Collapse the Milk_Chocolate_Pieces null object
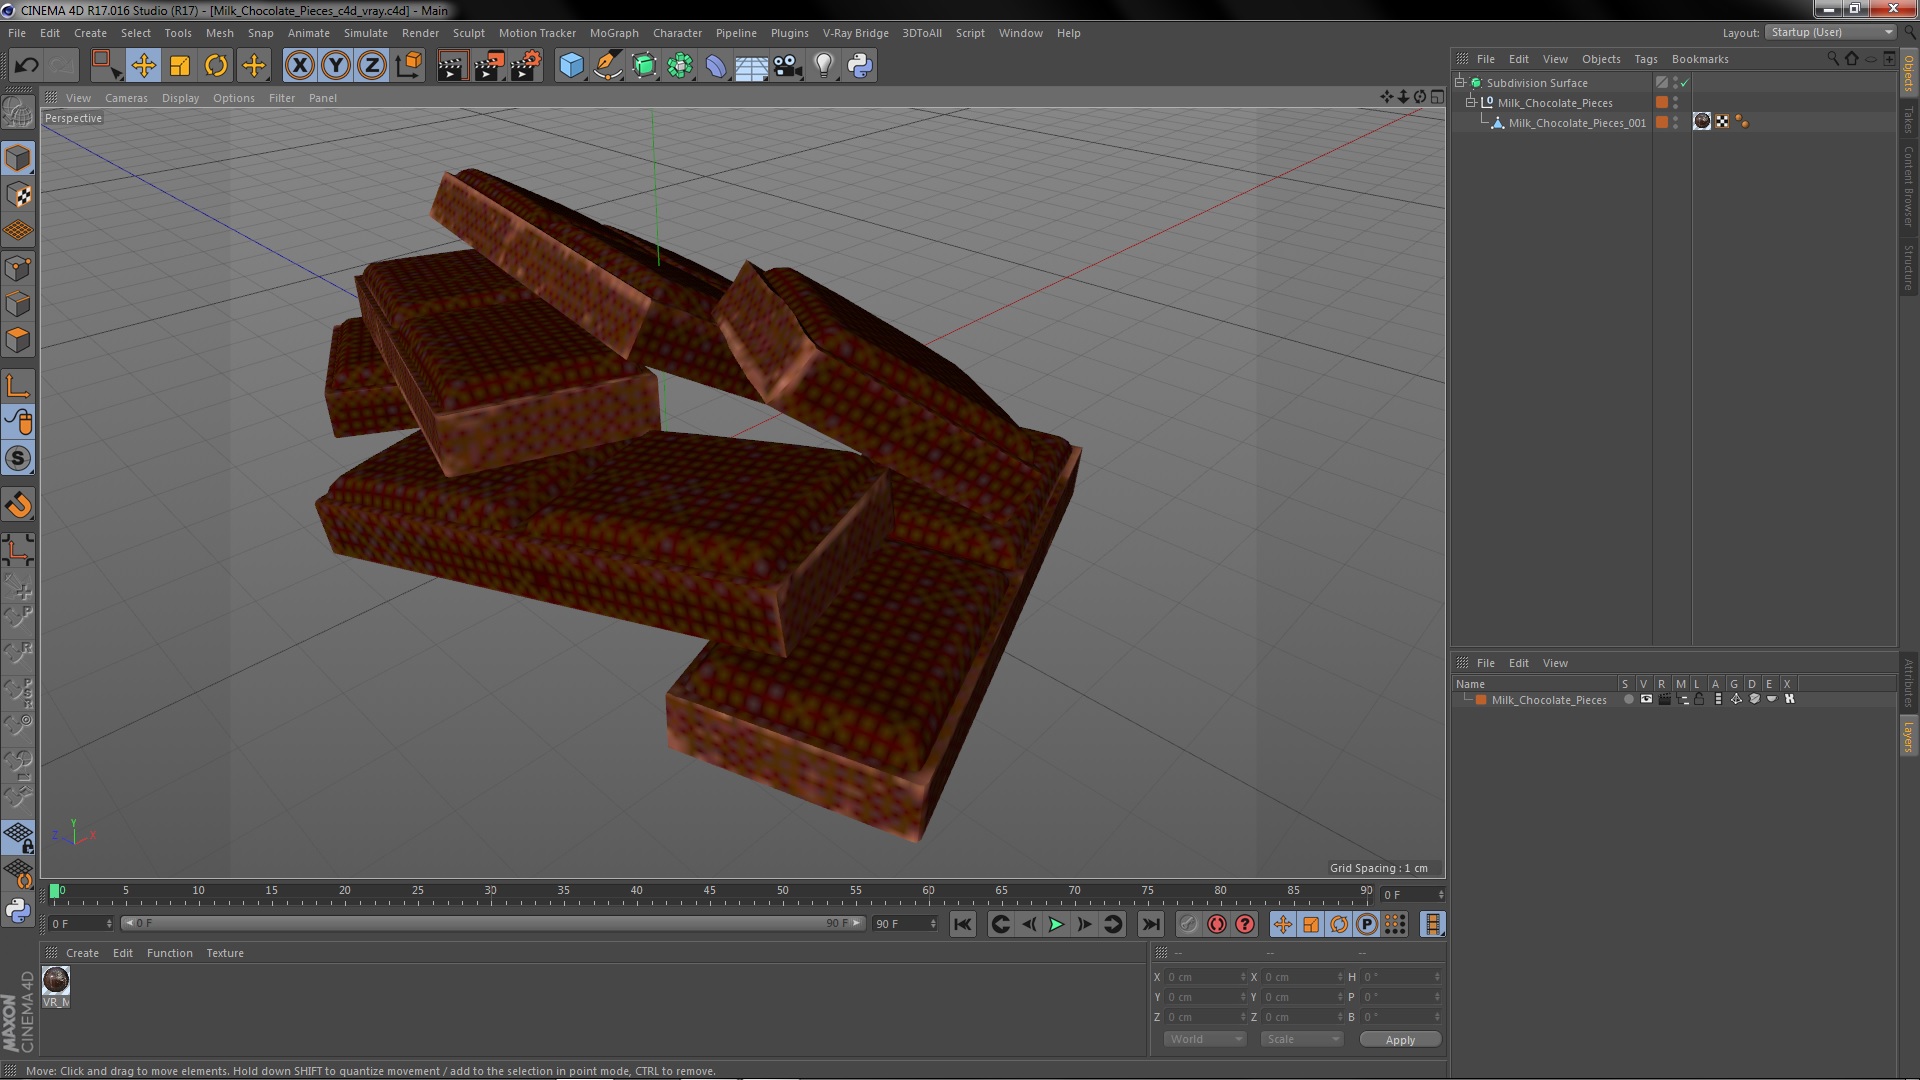1920x1080 pixels. pos(1471,103)
